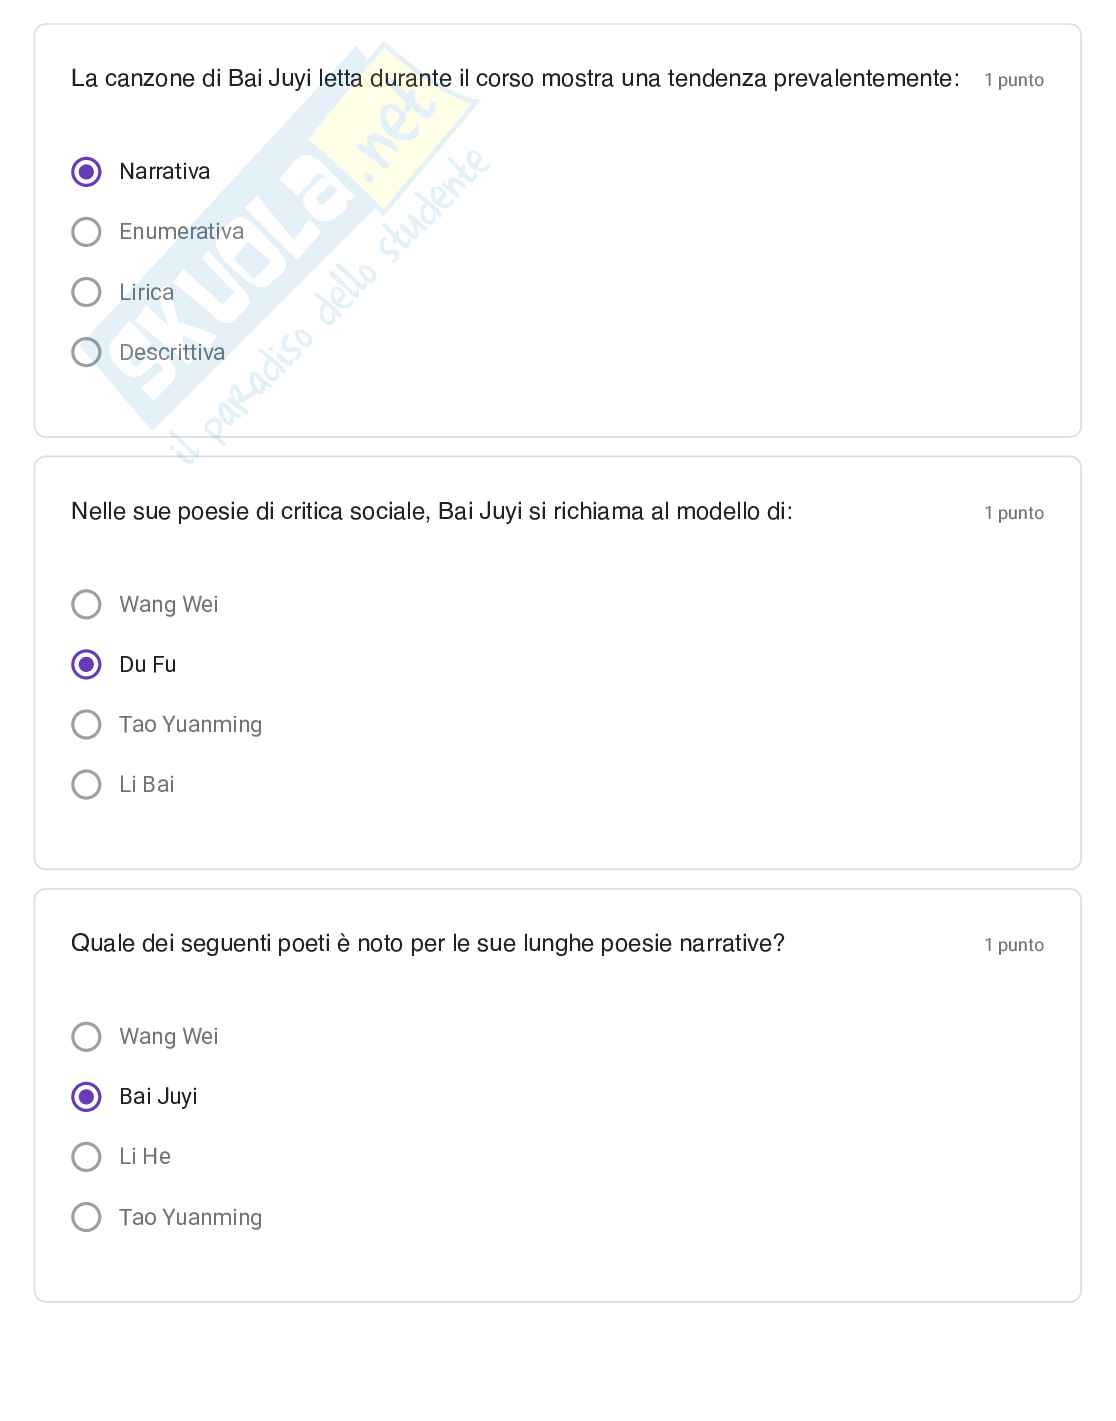The width and height of the screenshot is (1116, 1421).
Task: Click the question about critica sociale model
Action: click(431, 512)
